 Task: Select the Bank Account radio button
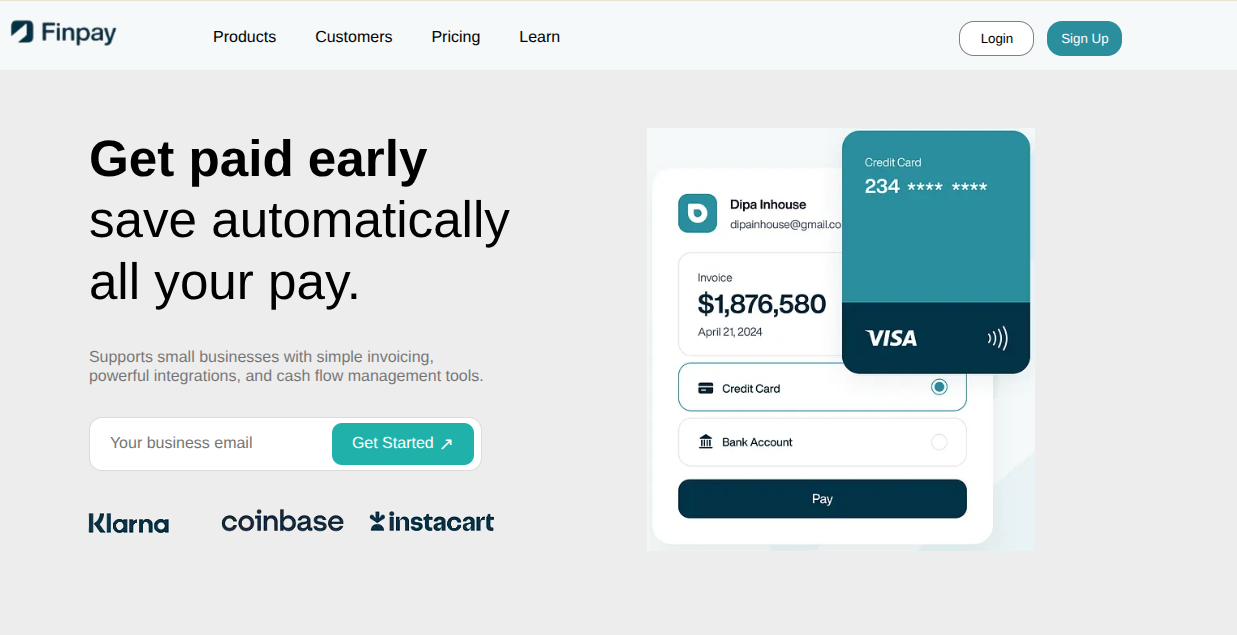(x=939, y=442)
